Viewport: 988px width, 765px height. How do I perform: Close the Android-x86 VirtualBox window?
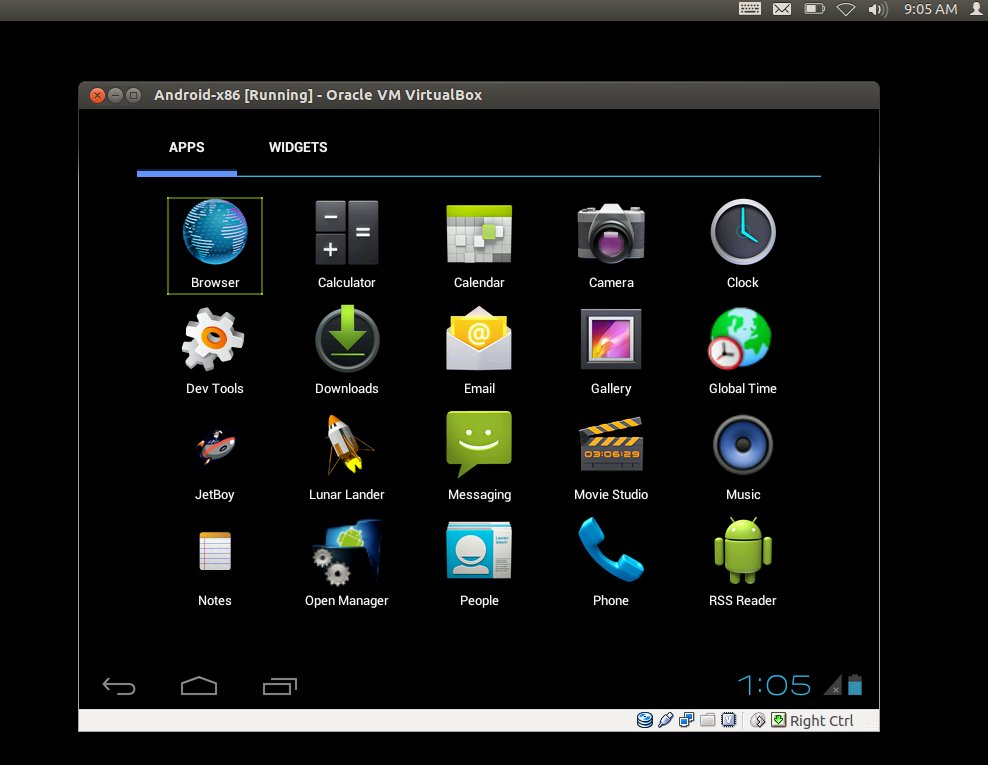click(x=97, y=95)
